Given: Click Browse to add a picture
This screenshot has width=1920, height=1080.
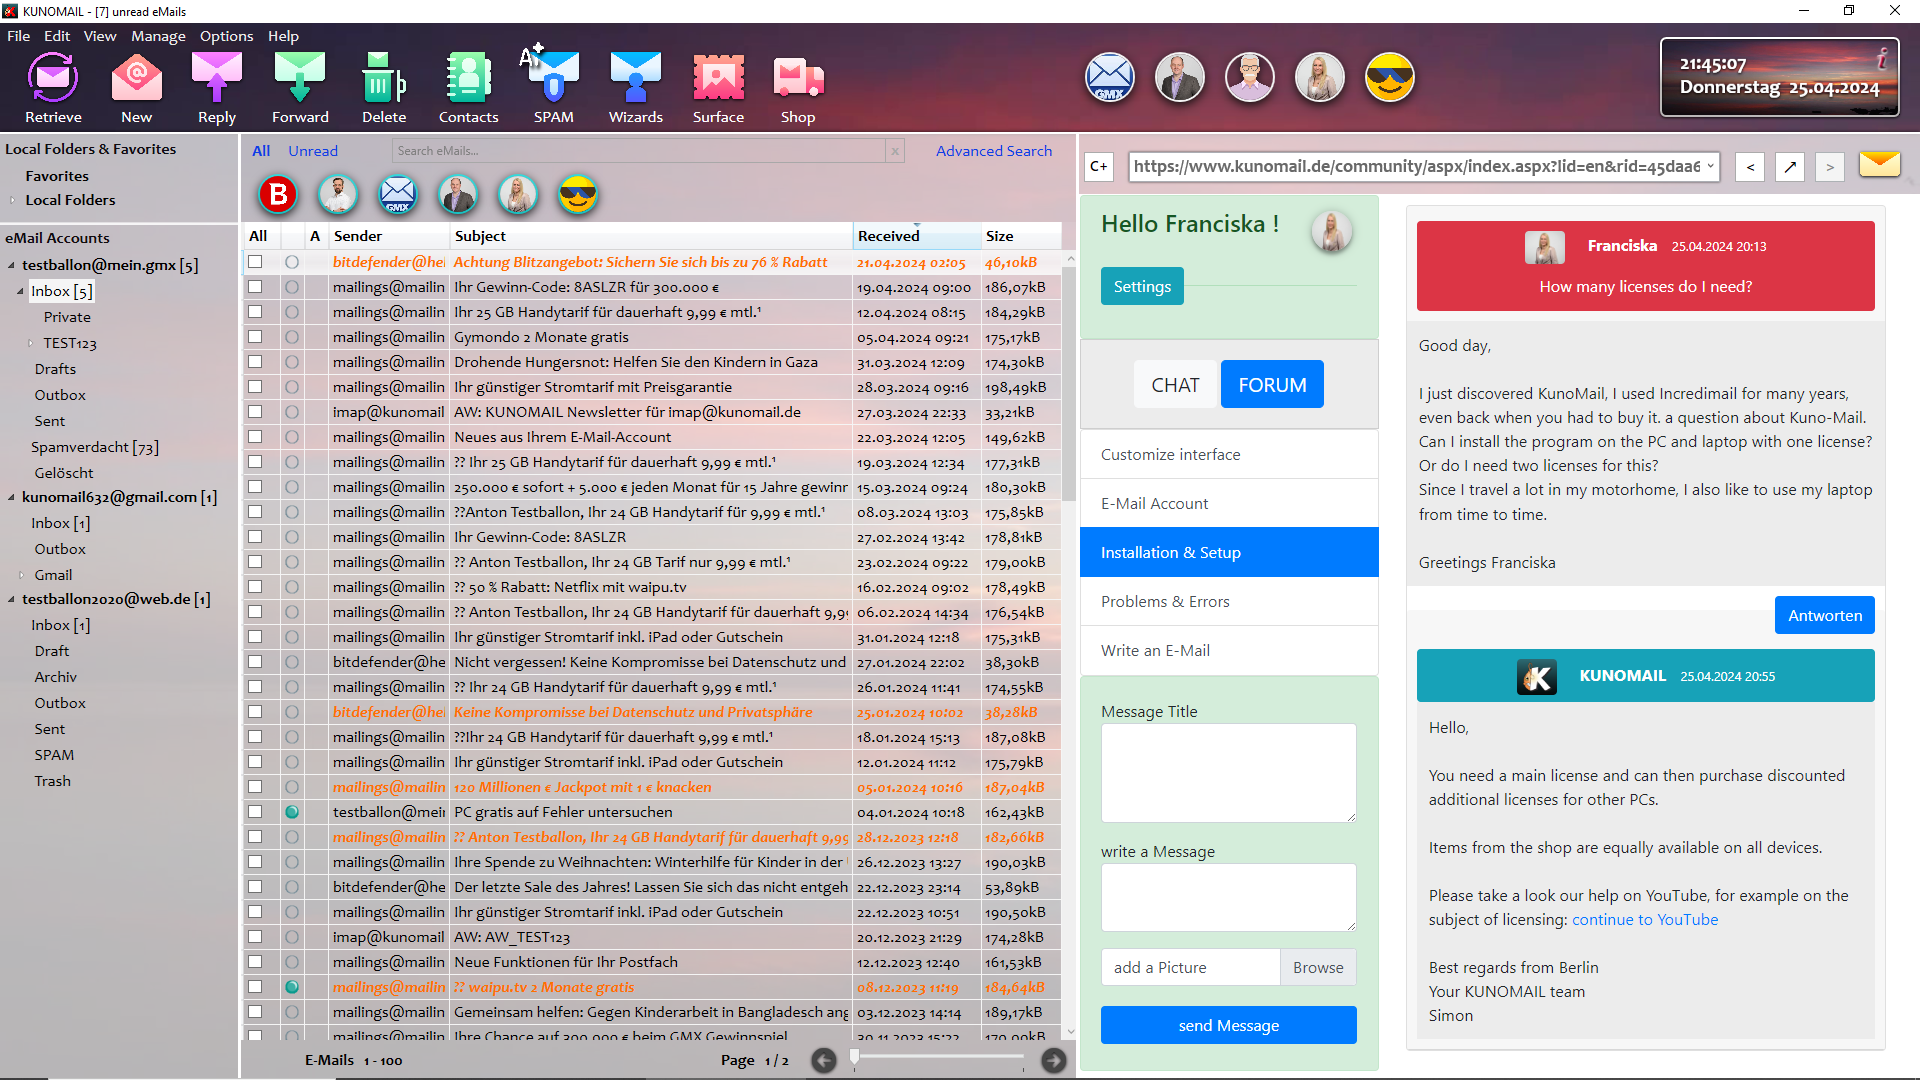Looking at the screenshot, I should click(1318, 968).
